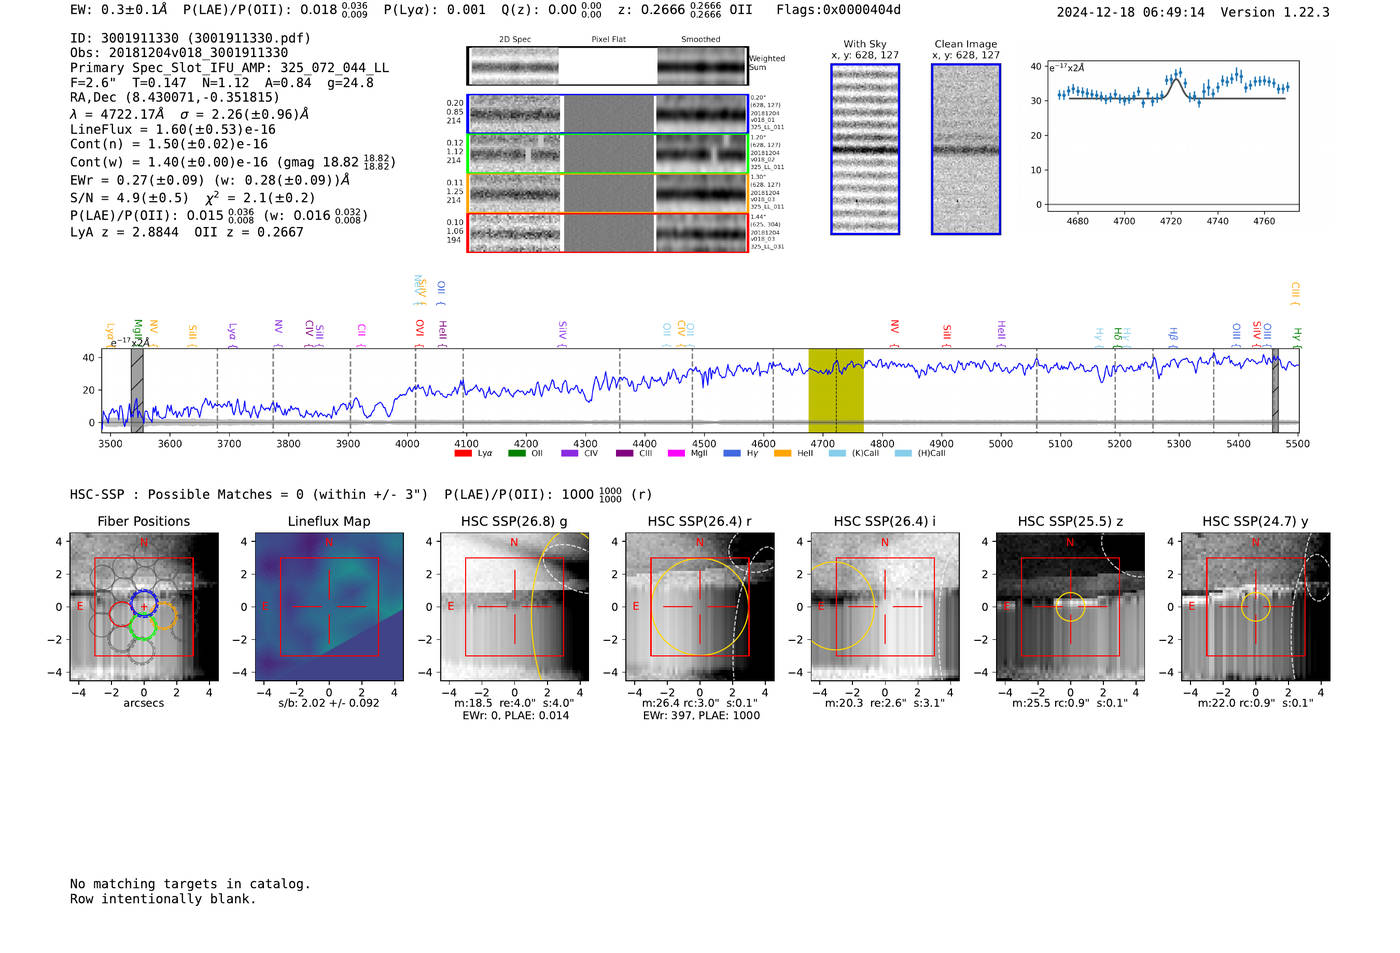This screenshot has height=953, width=1400.
Task: Click the LineFlux = 1.60(±0.53)e-16 line
Action: tap(173, 130)
